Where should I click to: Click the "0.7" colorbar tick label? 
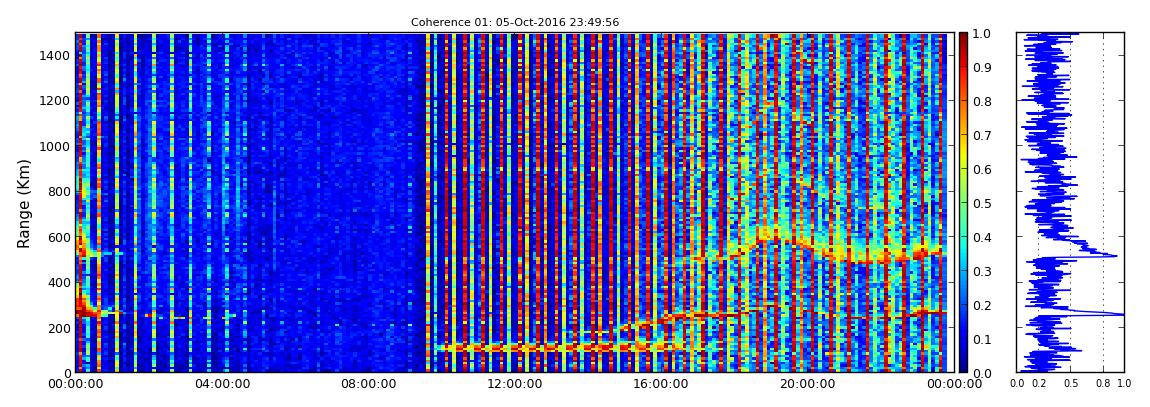point(983,136)
